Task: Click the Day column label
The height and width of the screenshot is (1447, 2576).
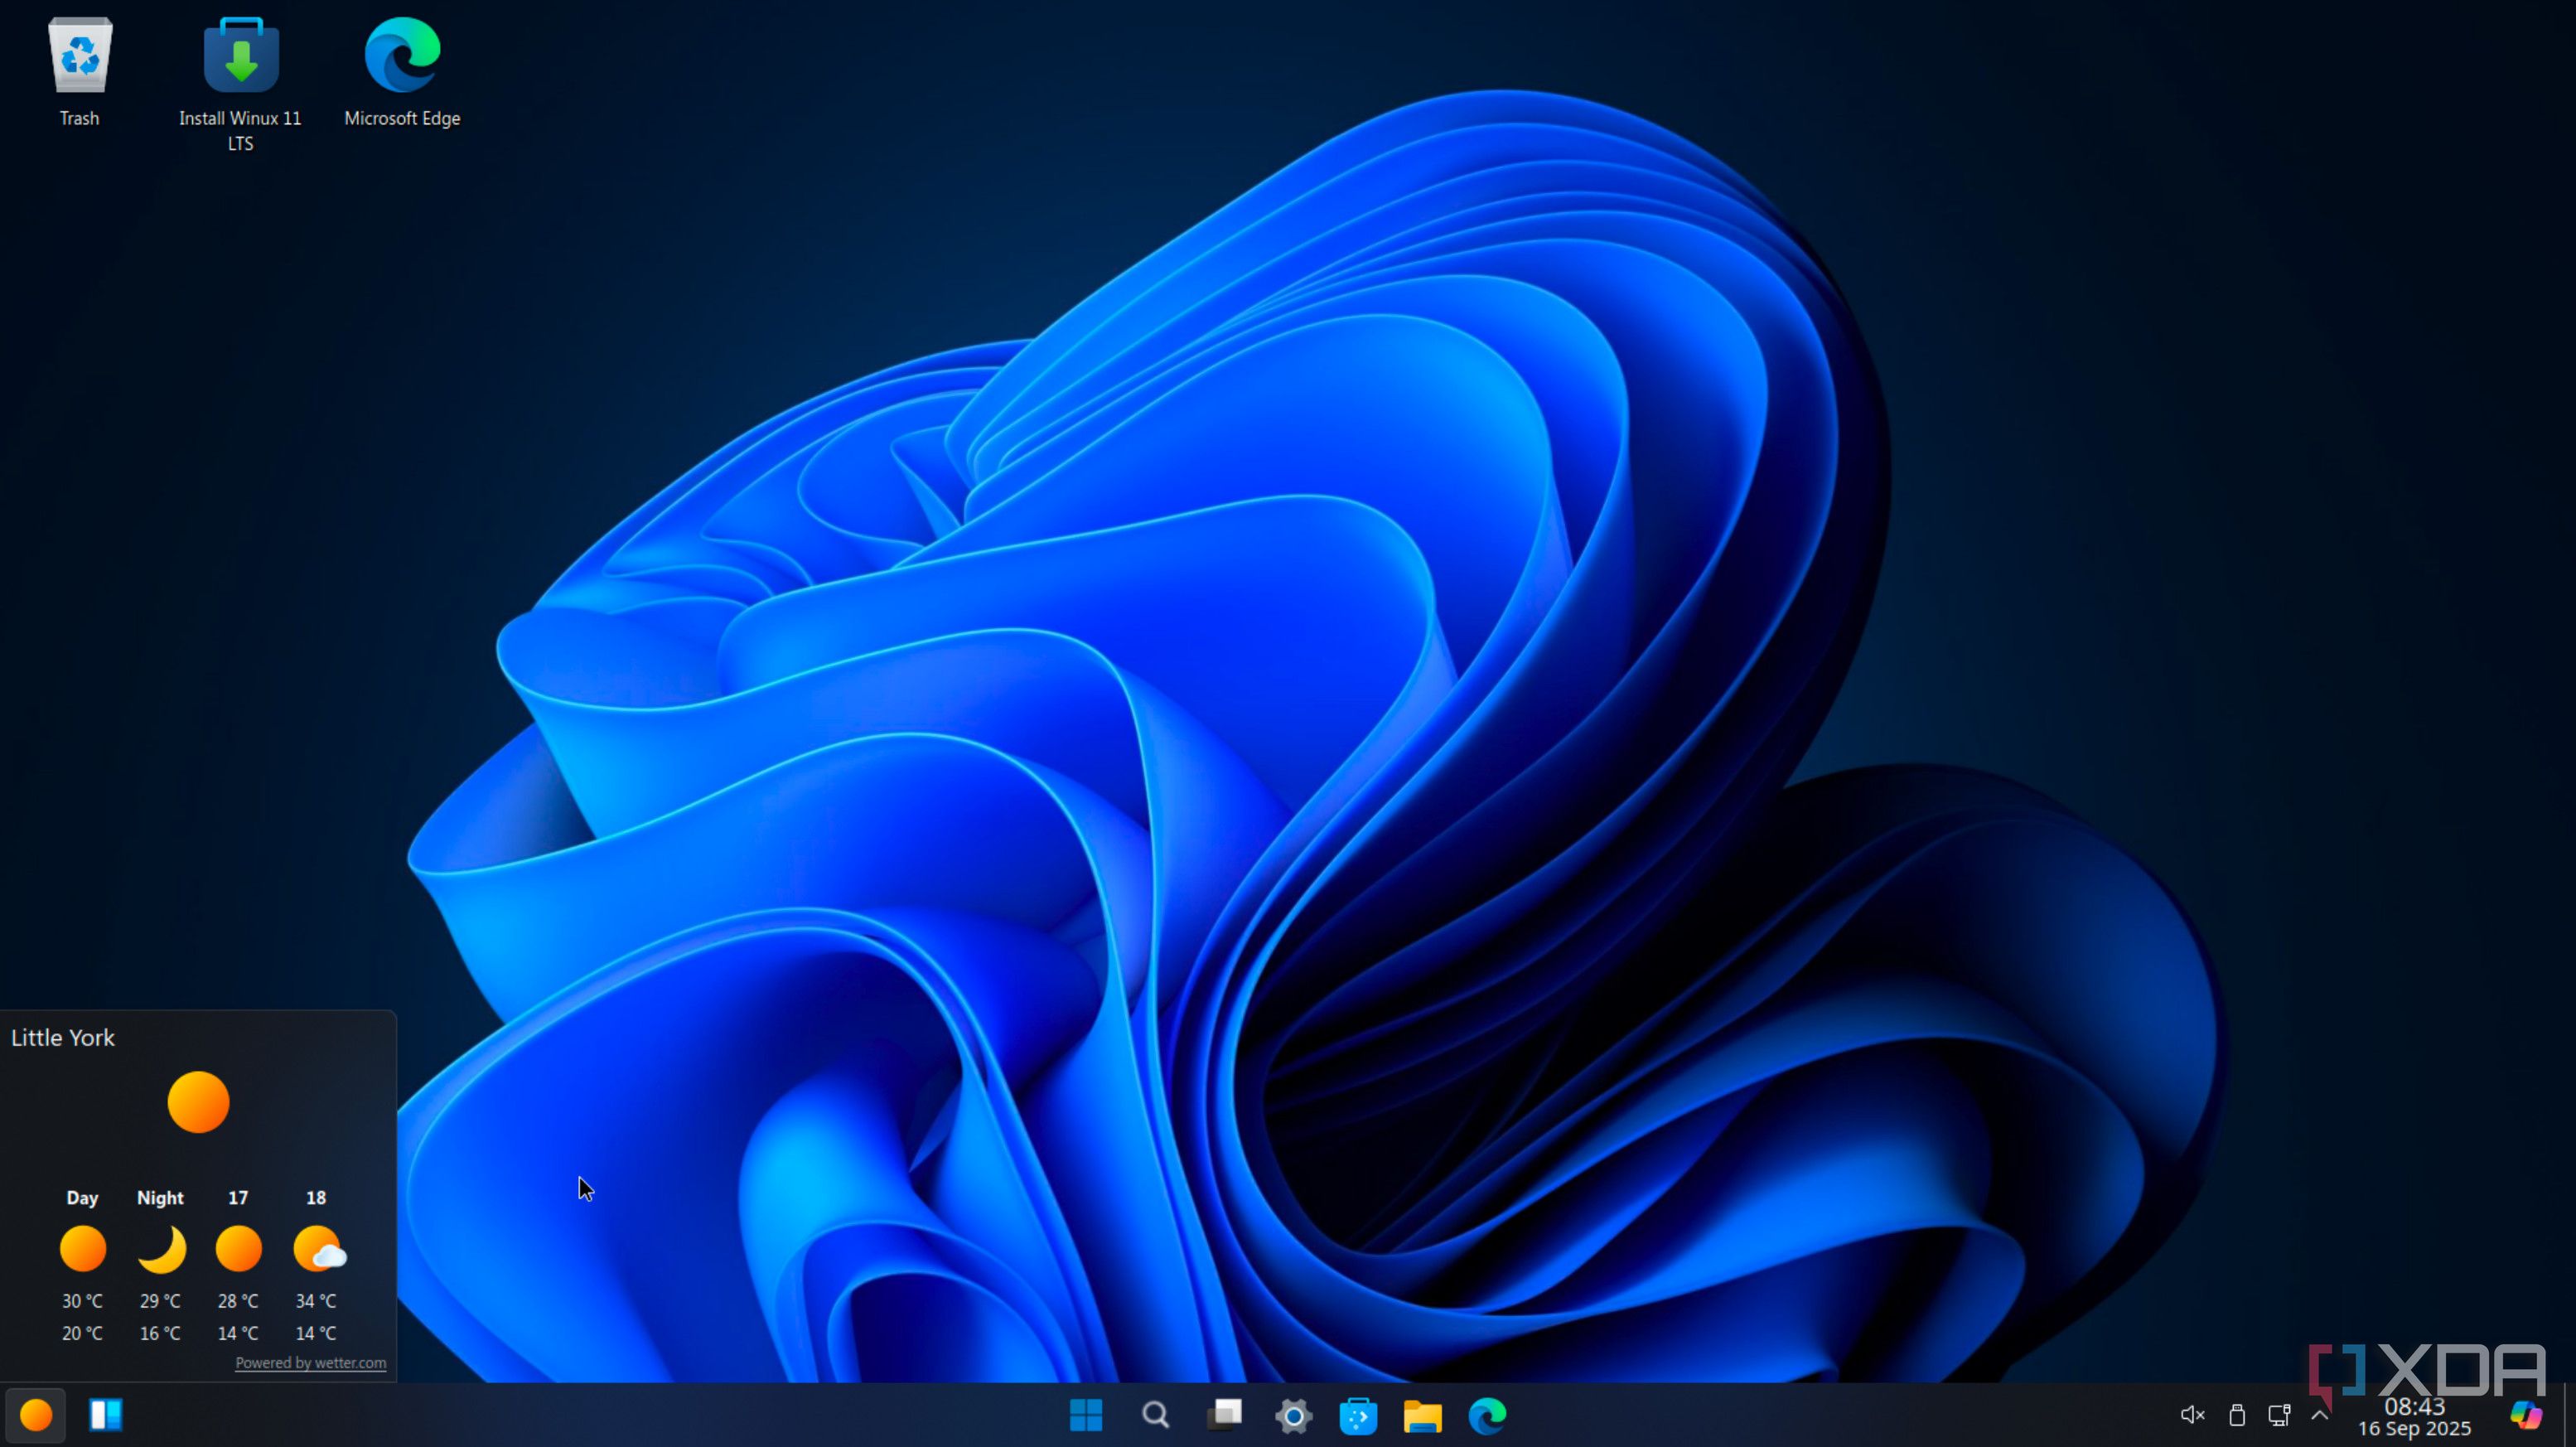Action: click(82, 1198)
